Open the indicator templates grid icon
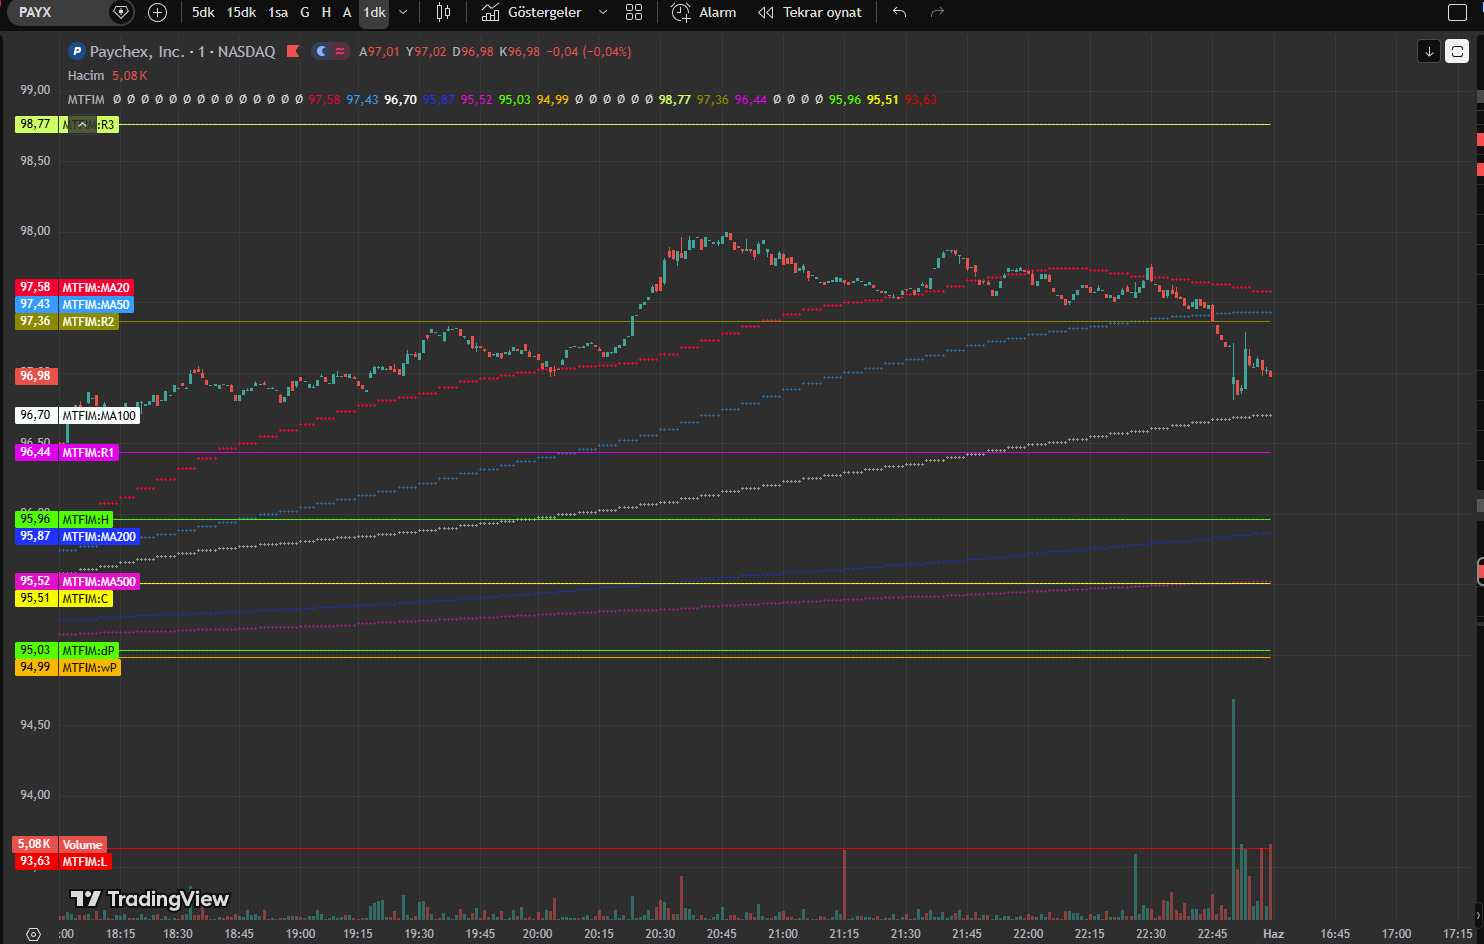The width and height of the screenshot is (1484, 944). pyautogui.click(x=634, y=13)
